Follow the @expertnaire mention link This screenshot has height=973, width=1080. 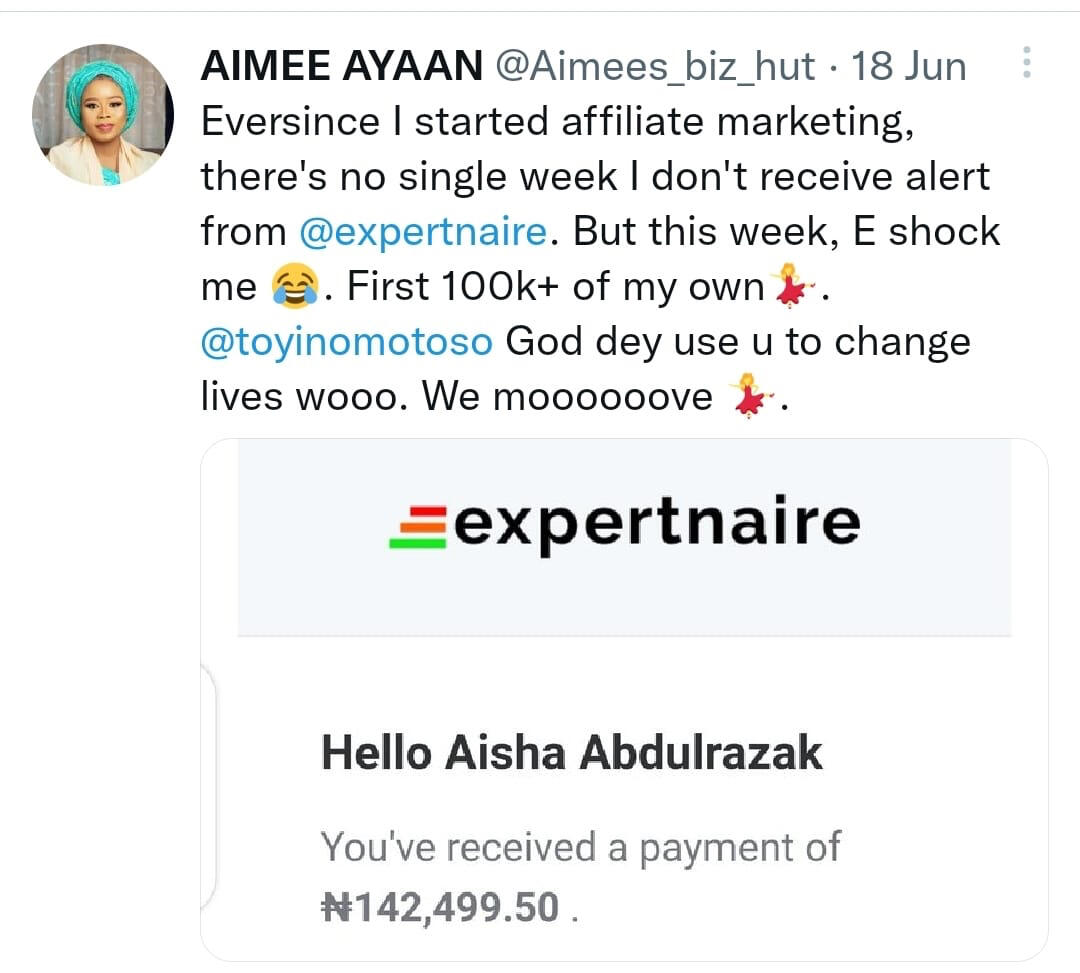coord(424,232)
